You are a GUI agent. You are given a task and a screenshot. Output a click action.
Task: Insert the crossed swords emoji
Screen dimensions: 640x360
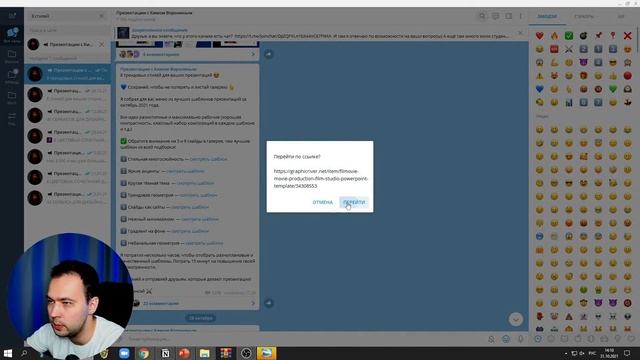(x=569, y=49)
